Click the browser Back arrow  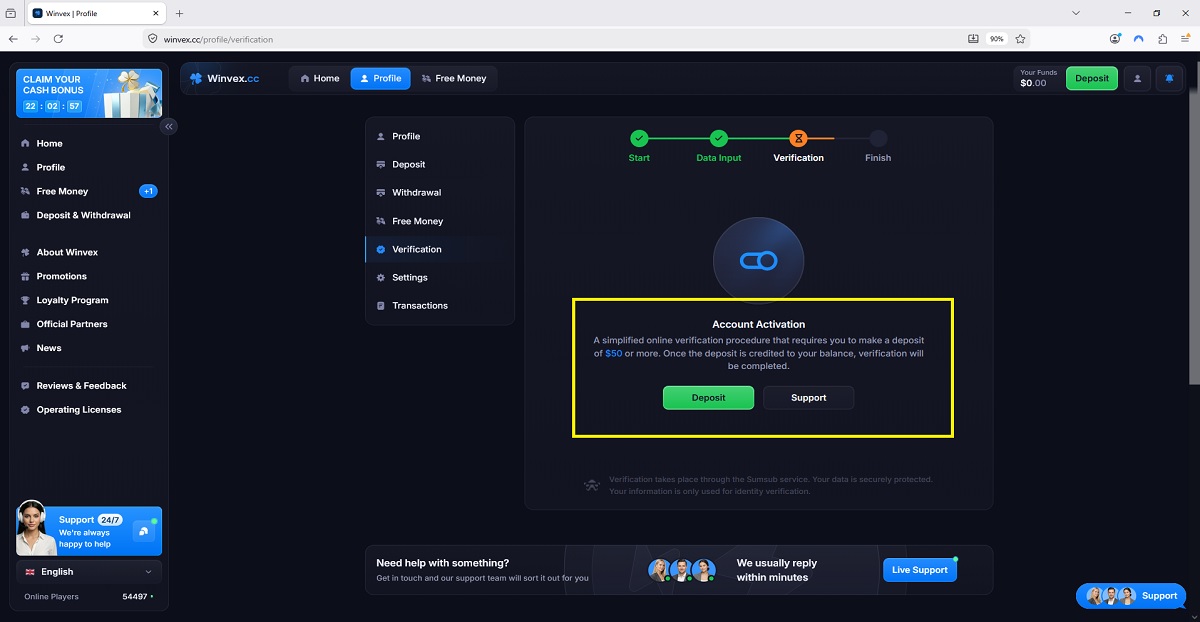(x=13, y=39)
